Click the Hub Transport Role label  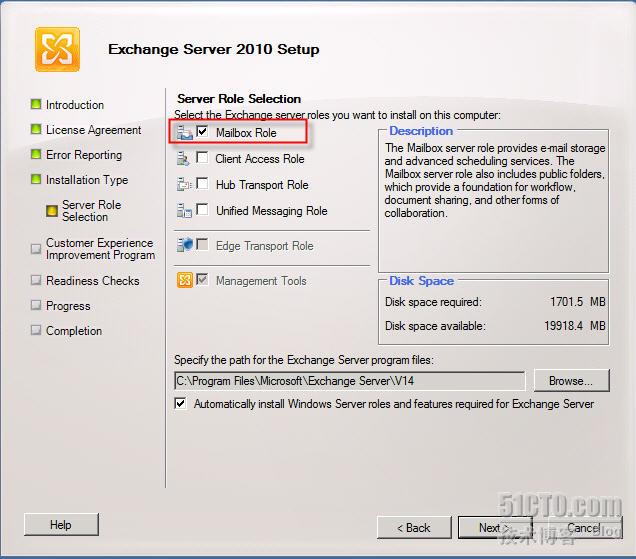[x=262, y=185]
